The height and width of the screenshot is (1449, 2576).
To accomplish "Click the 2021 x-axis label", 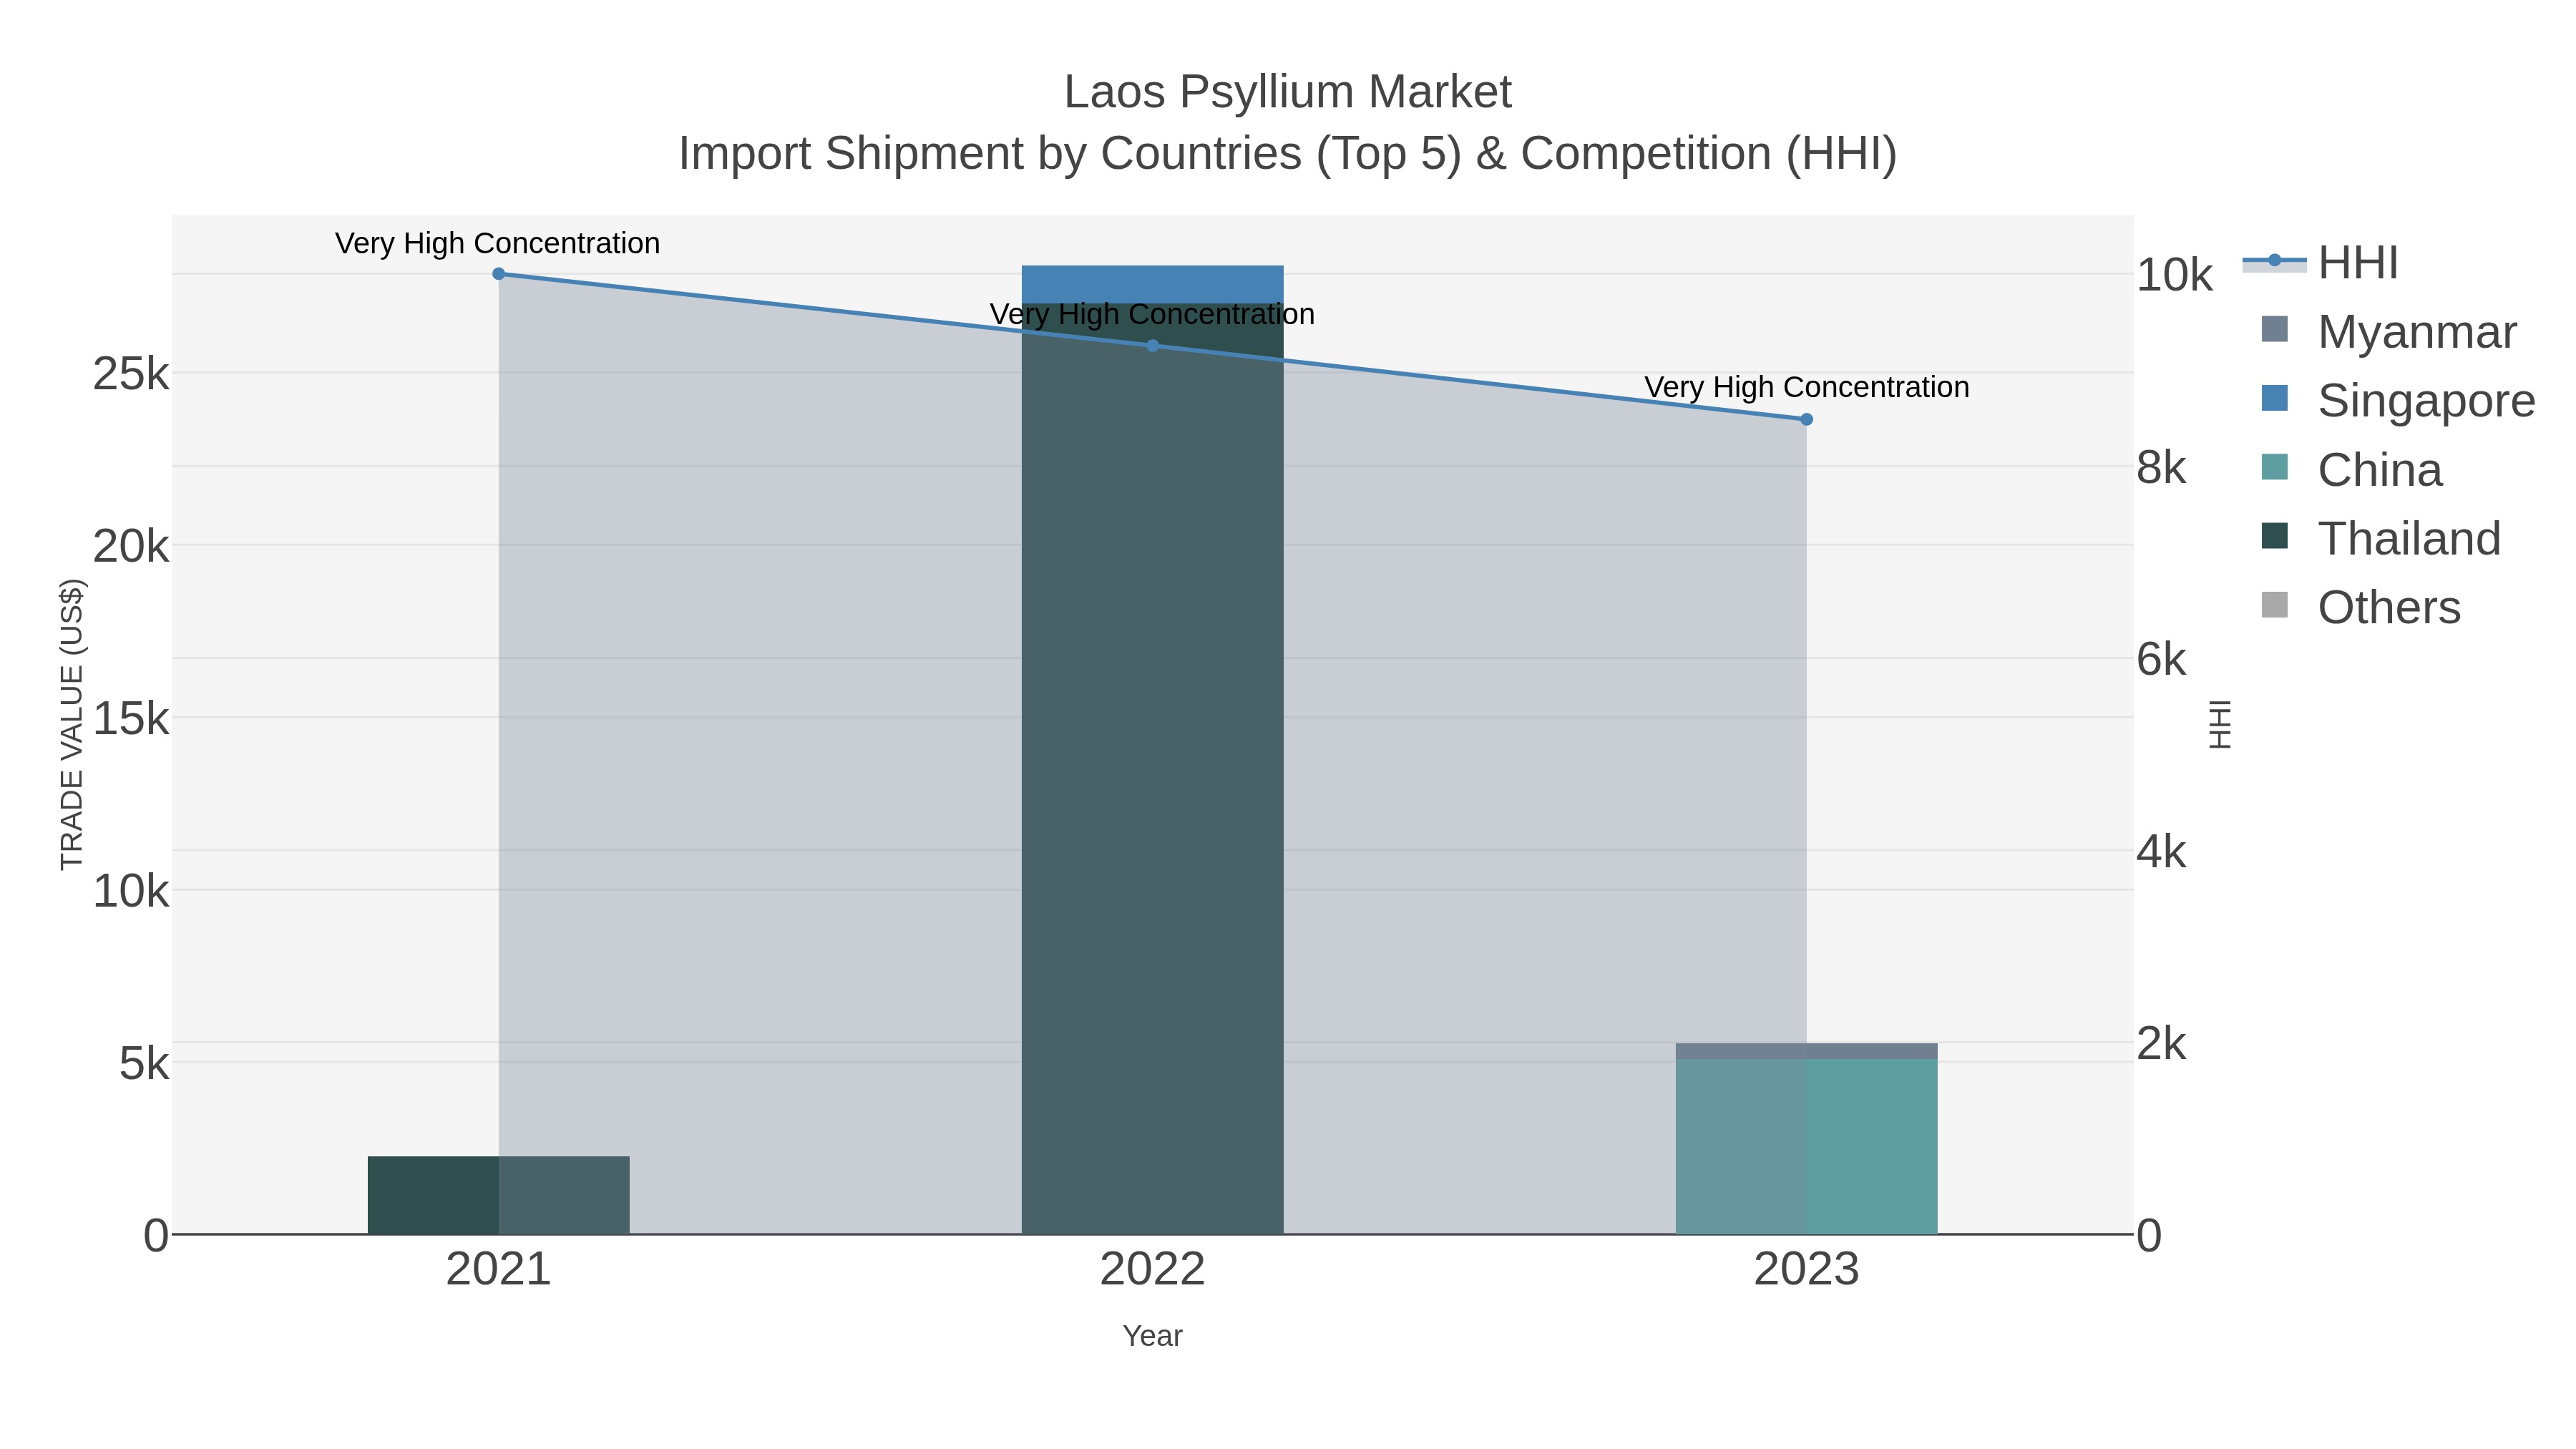I will [498, 1270].
